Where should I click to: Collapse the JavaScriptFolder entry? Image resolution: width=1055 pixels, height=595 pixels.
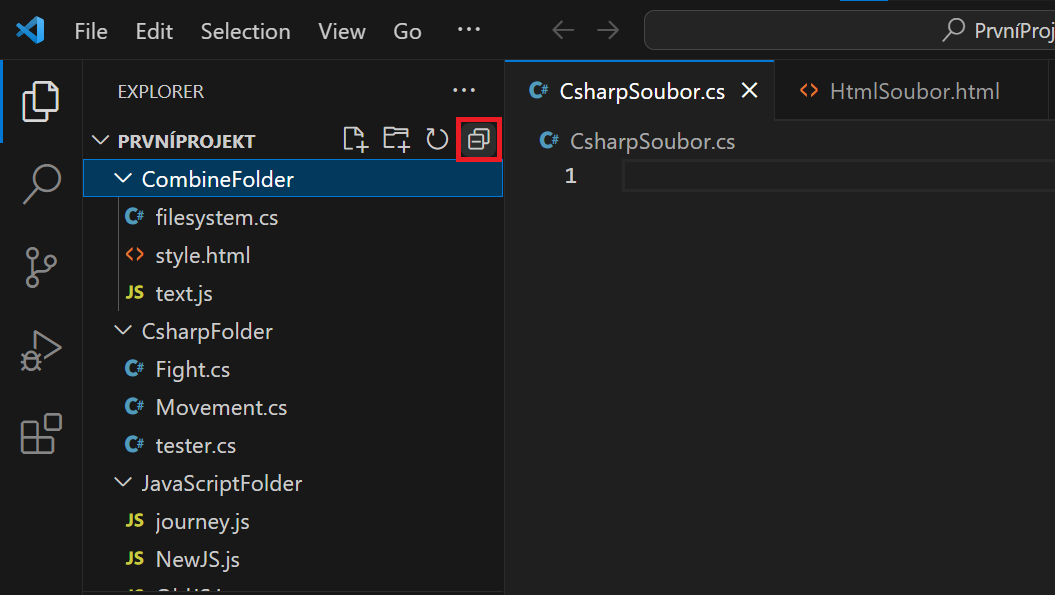122,483
